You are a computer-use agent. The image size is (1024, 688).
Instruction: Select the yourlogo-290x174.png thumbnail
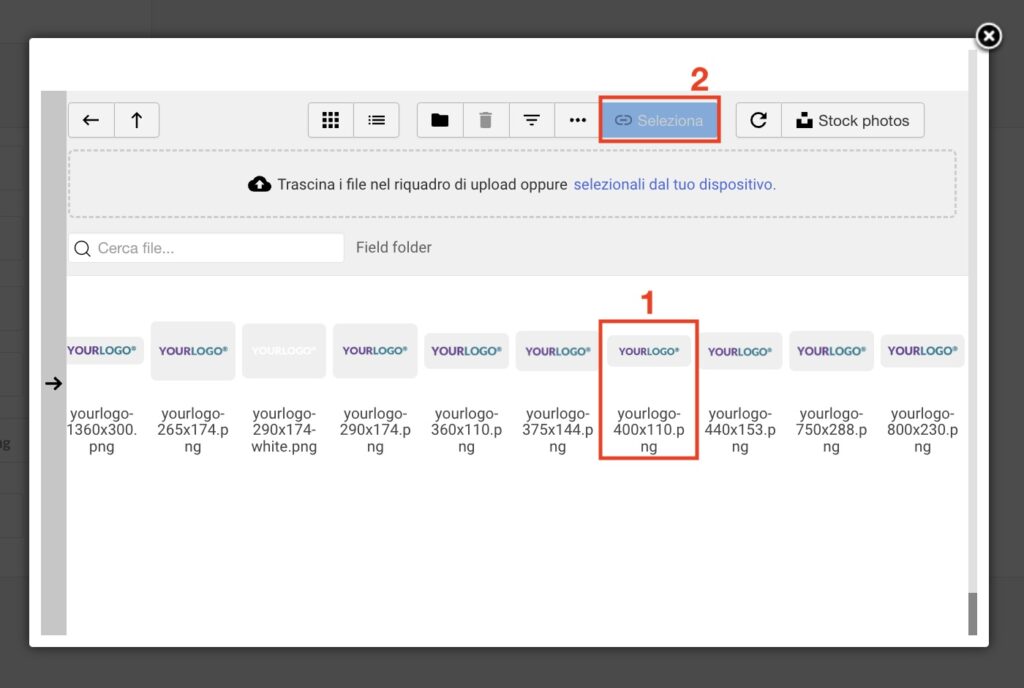tap(375, 351)
